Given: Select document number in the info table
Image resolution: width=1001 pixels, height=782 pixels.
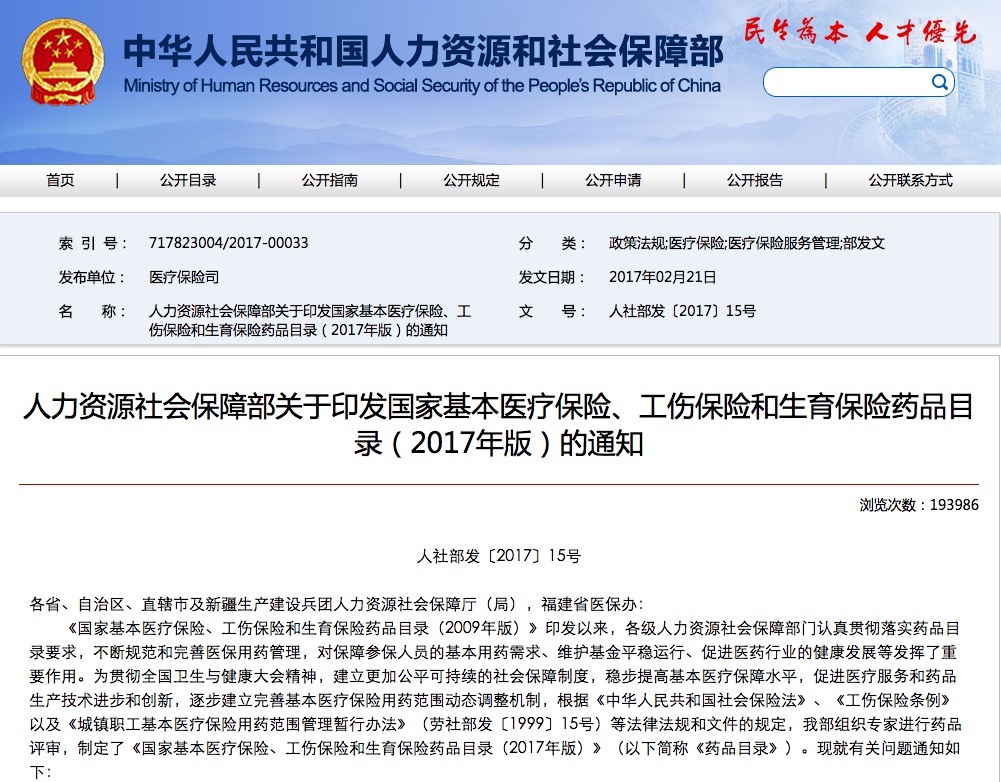Looking at the screenshot, I should point(682,312).
